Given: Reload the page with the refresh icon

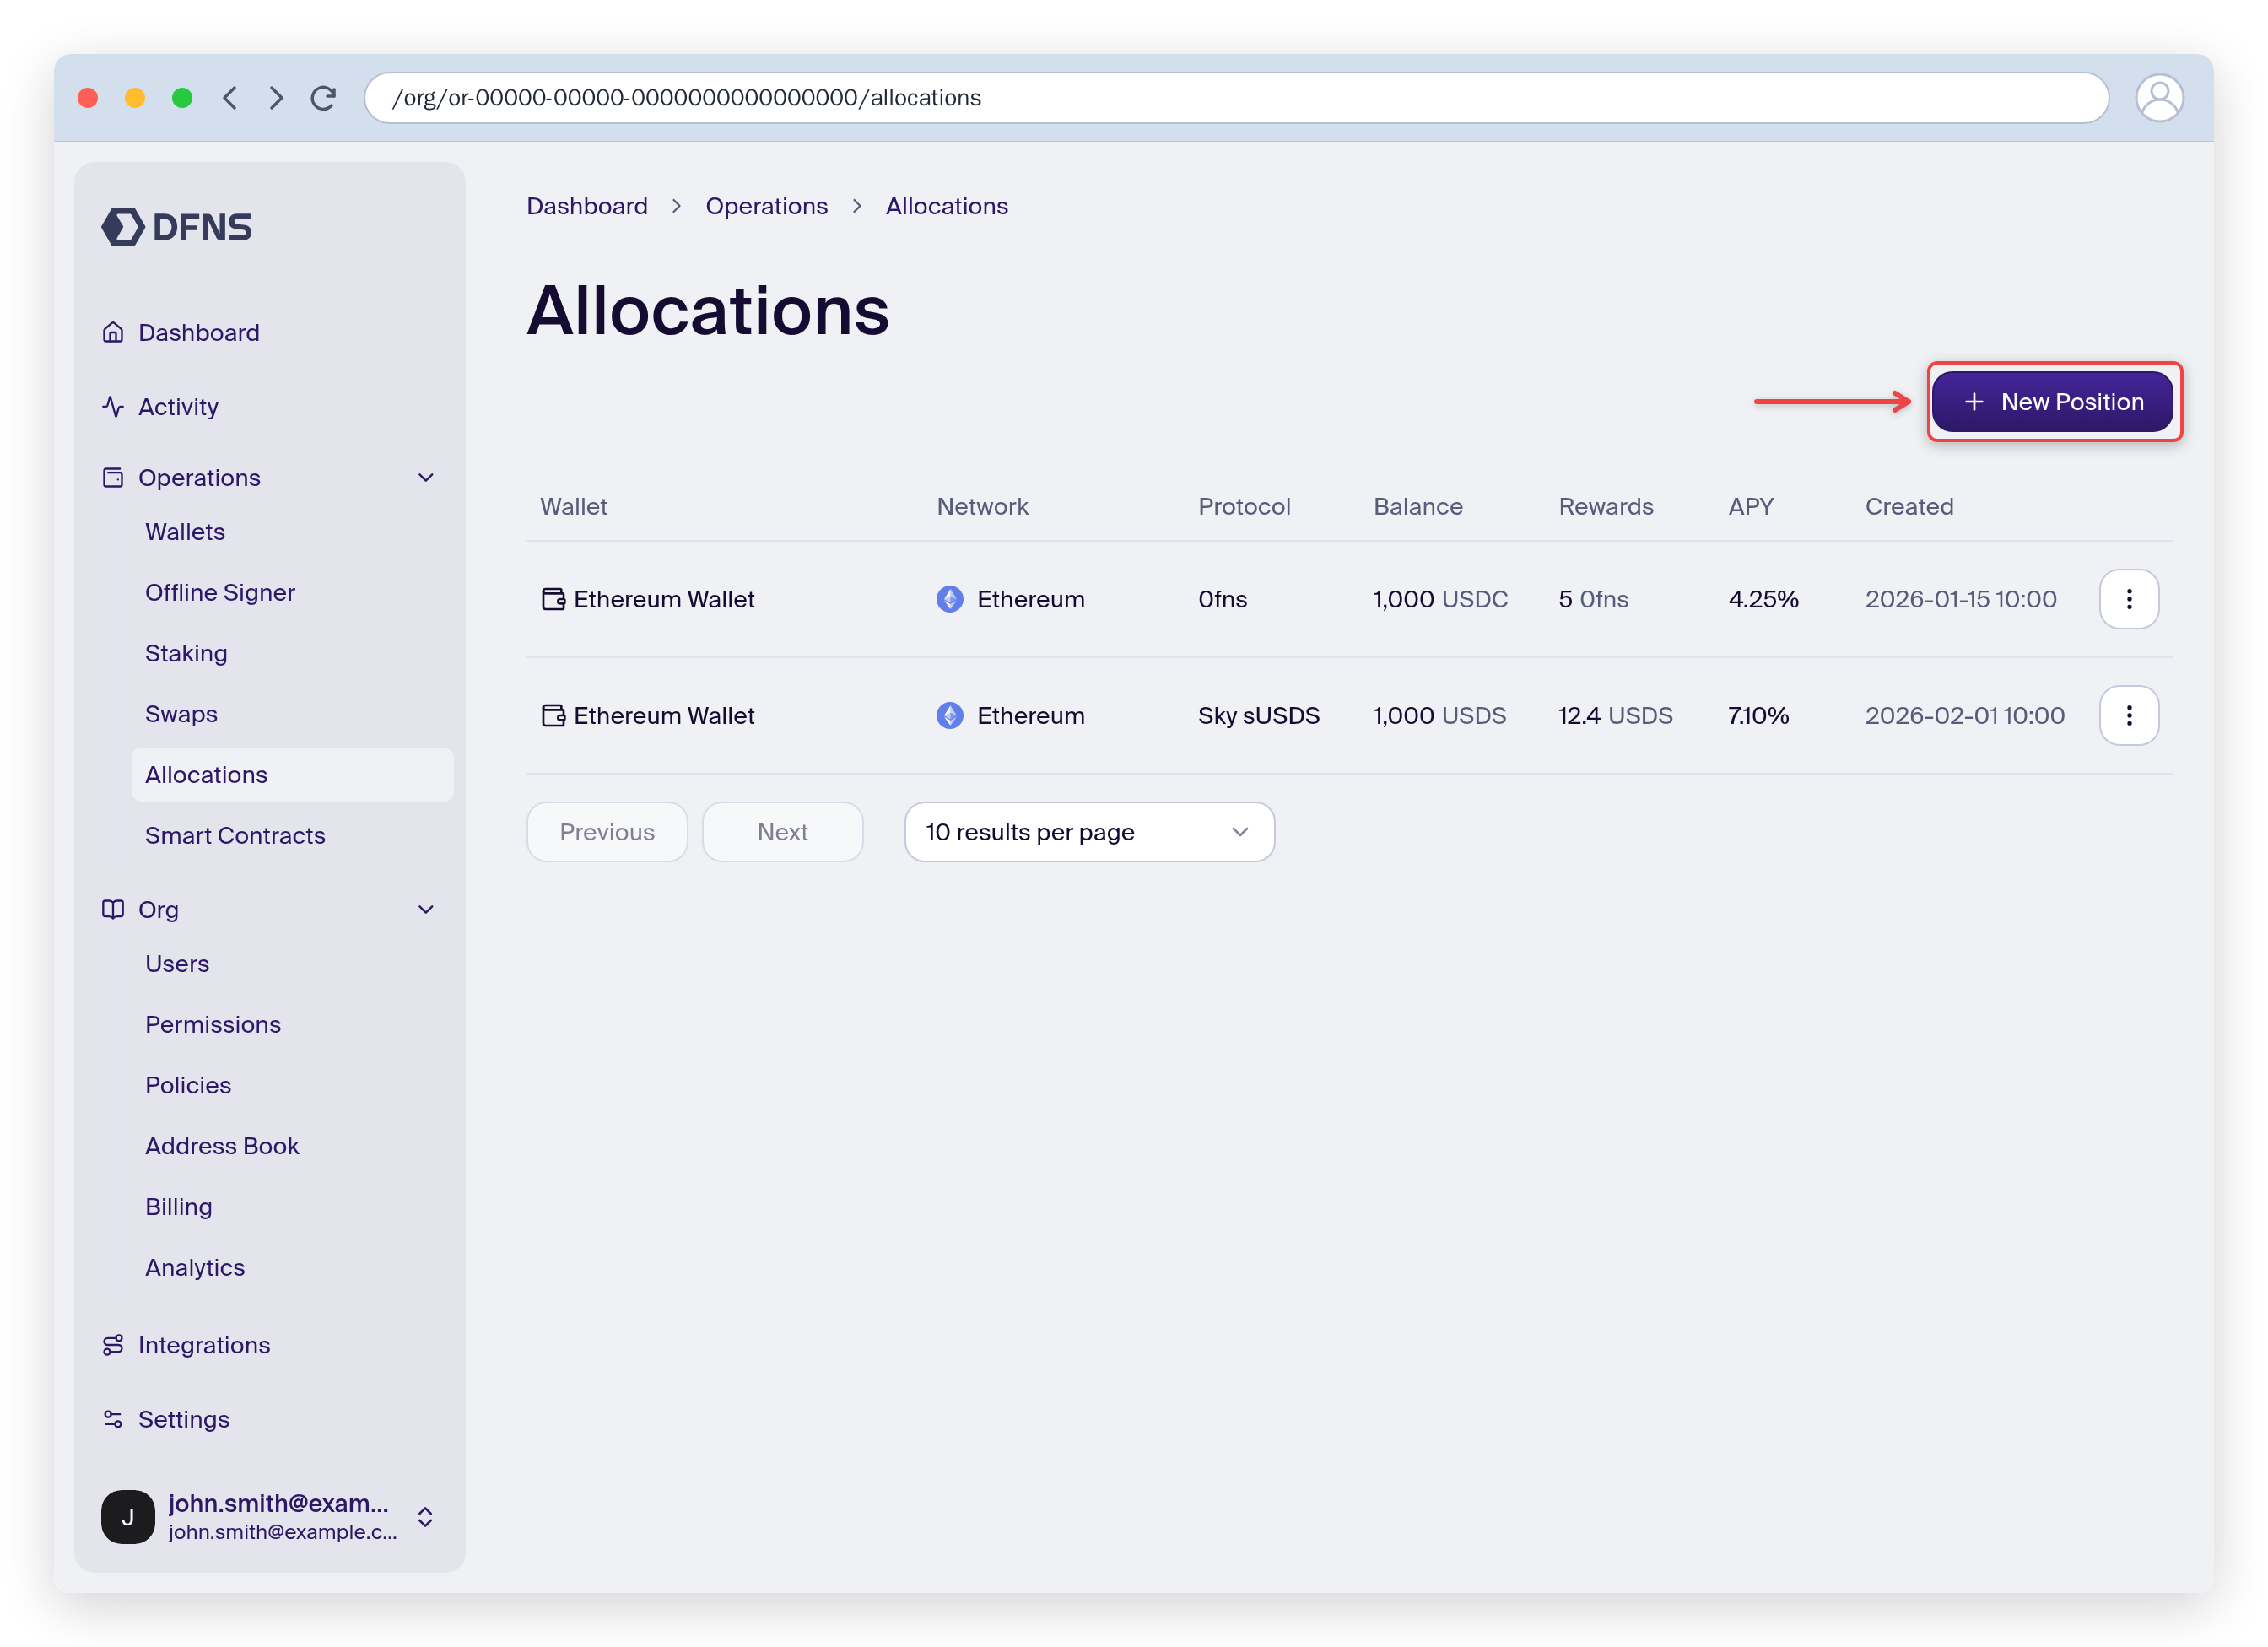Looking at the screenshot, I should tap(323, 98).
